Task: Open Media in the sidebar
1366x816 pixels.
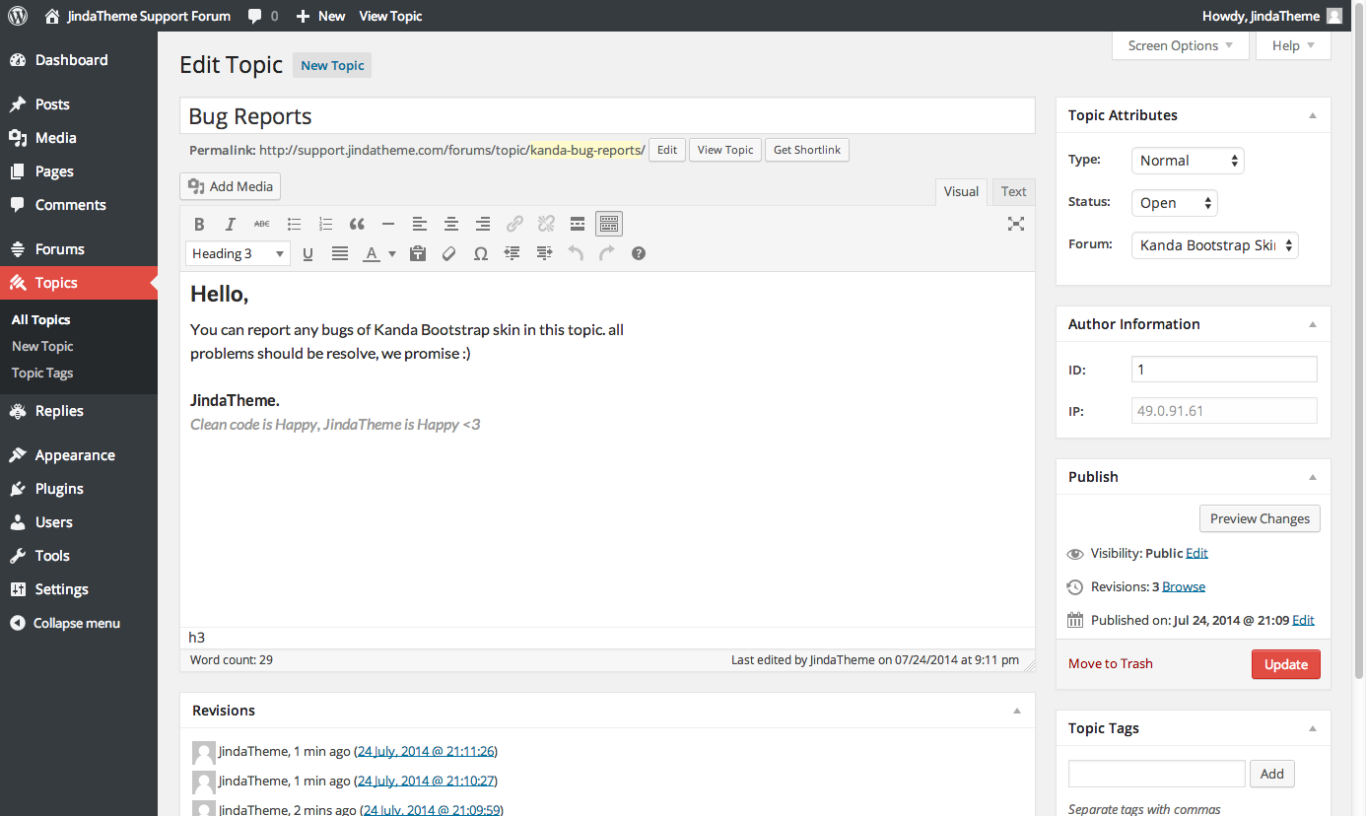Action: coord(78,138)
